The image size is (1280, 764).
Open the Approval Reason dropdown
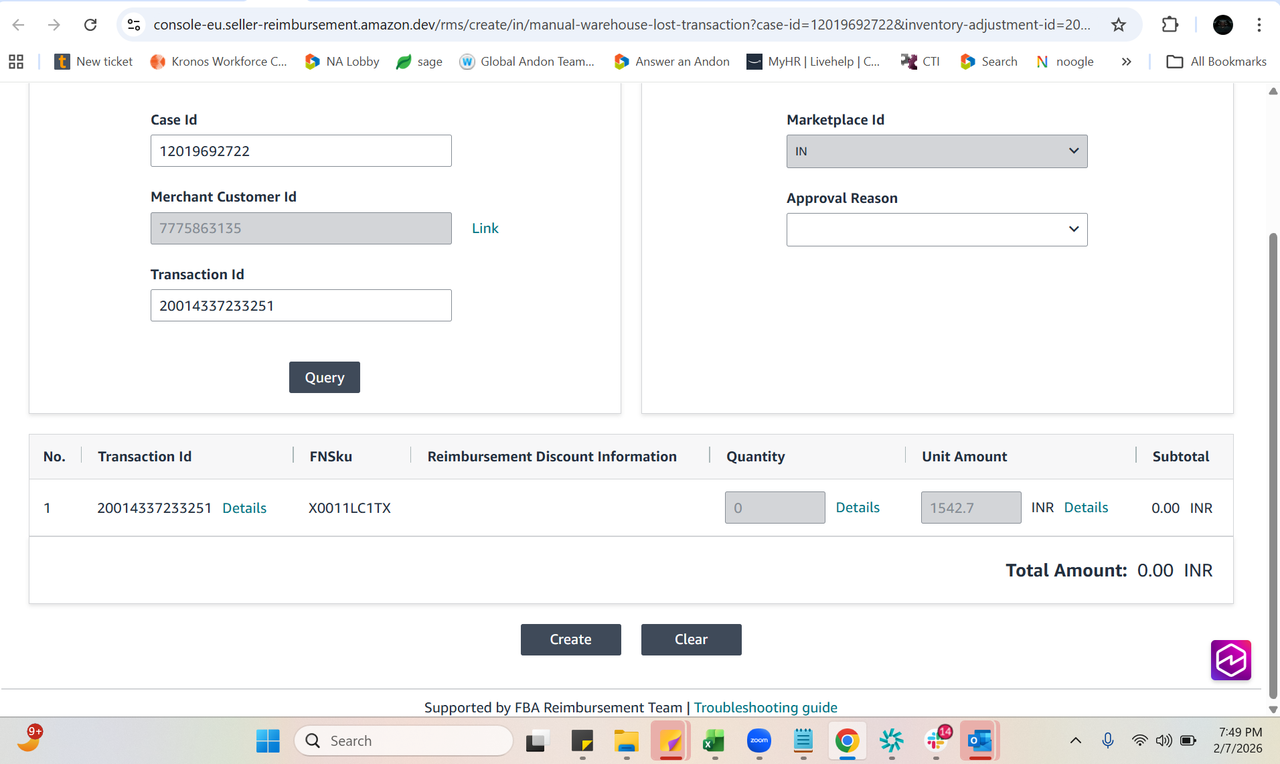click(x=937, y=229)
